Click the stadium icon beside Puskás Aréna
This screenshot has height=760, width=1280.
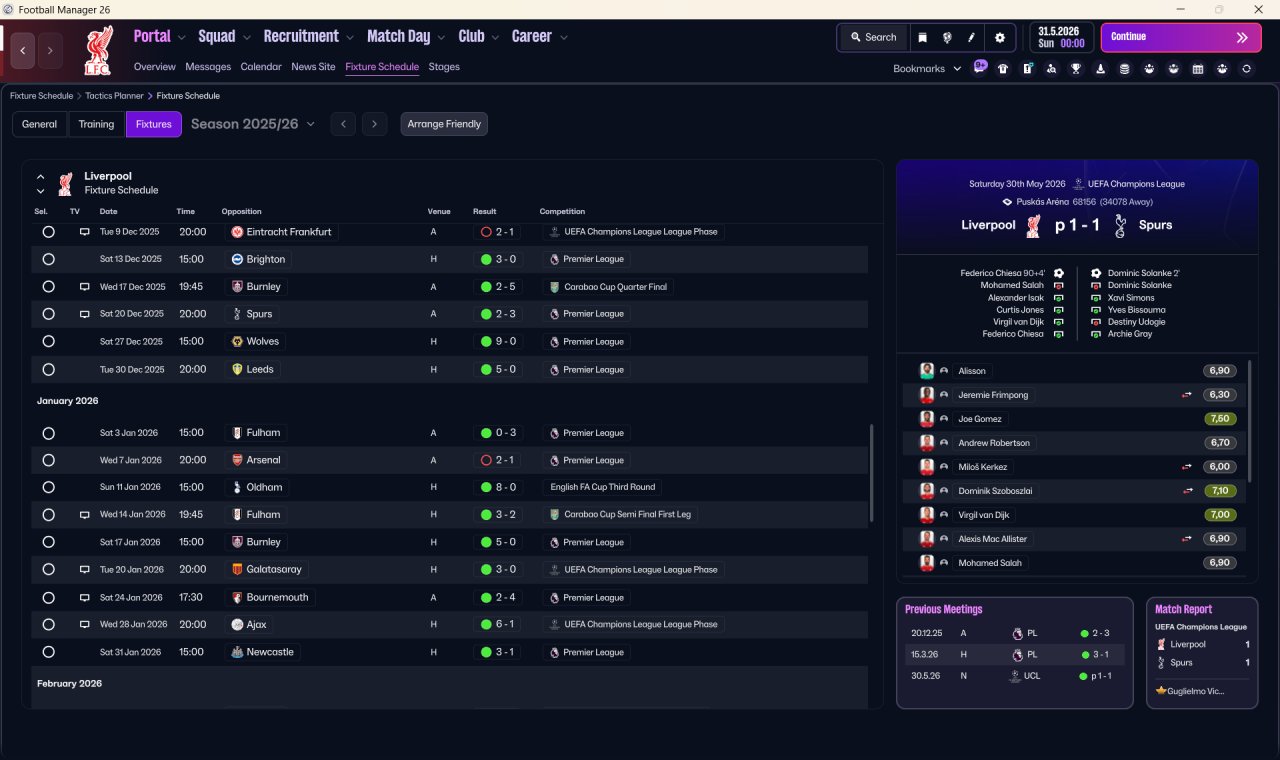[1008, 202]
